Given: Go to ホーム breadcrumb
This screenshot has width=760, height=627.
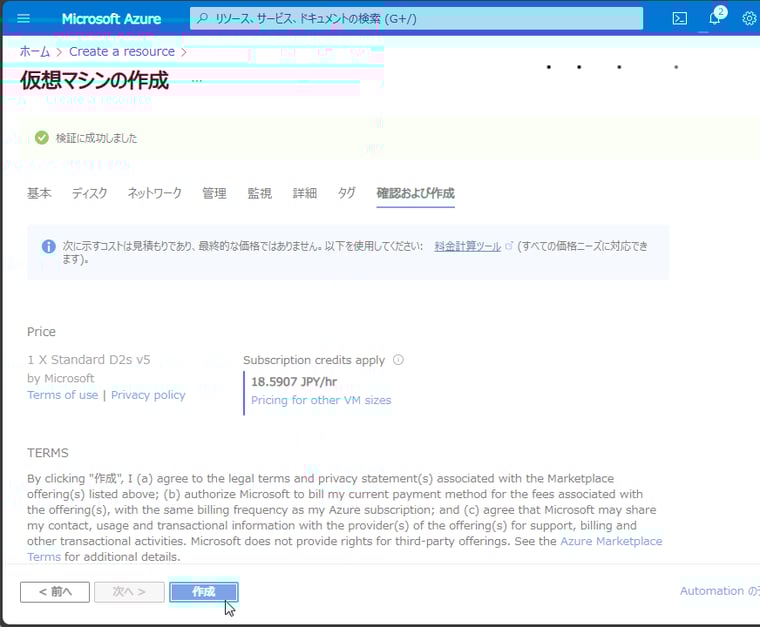Looking at the screenshot, I should 35,51.
